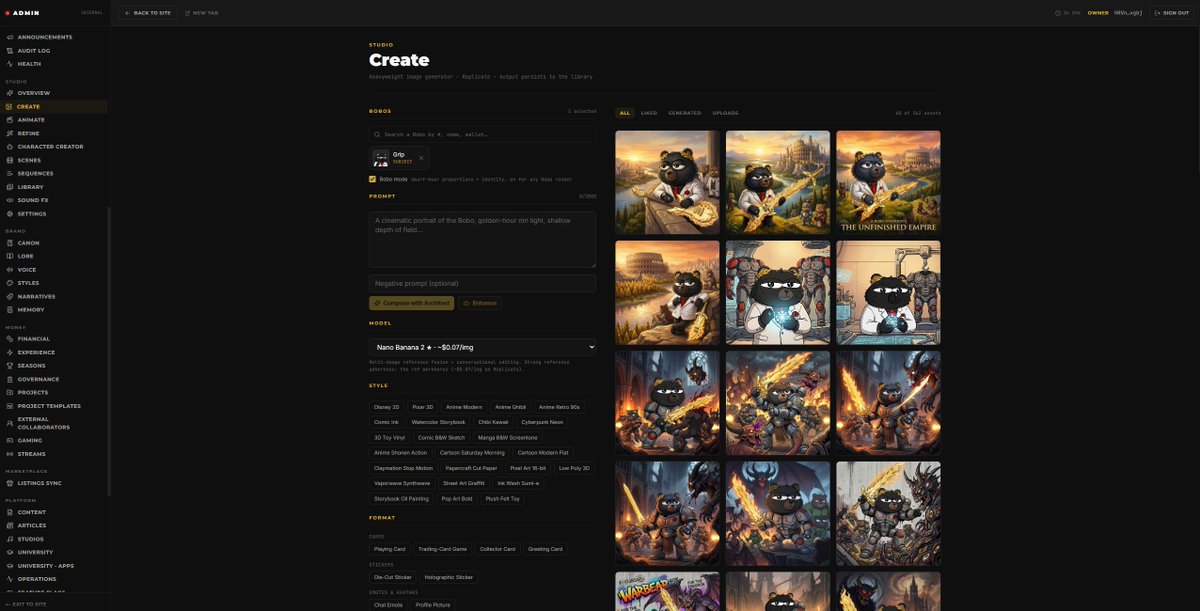1200x611 pixels.
Task: Toggle the Trading-Card Game format chip
Action: coord(443,549)
